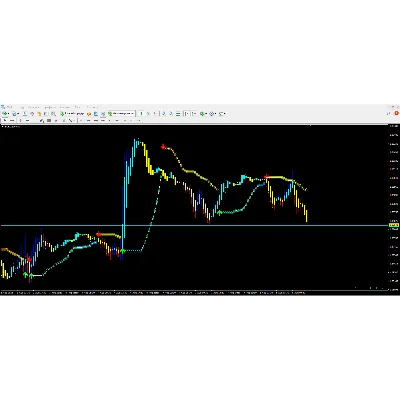The height and width of the screenshot is (400, 400).
Task: Toggle the Data Window icon
Action: click(x=32, y=114)
